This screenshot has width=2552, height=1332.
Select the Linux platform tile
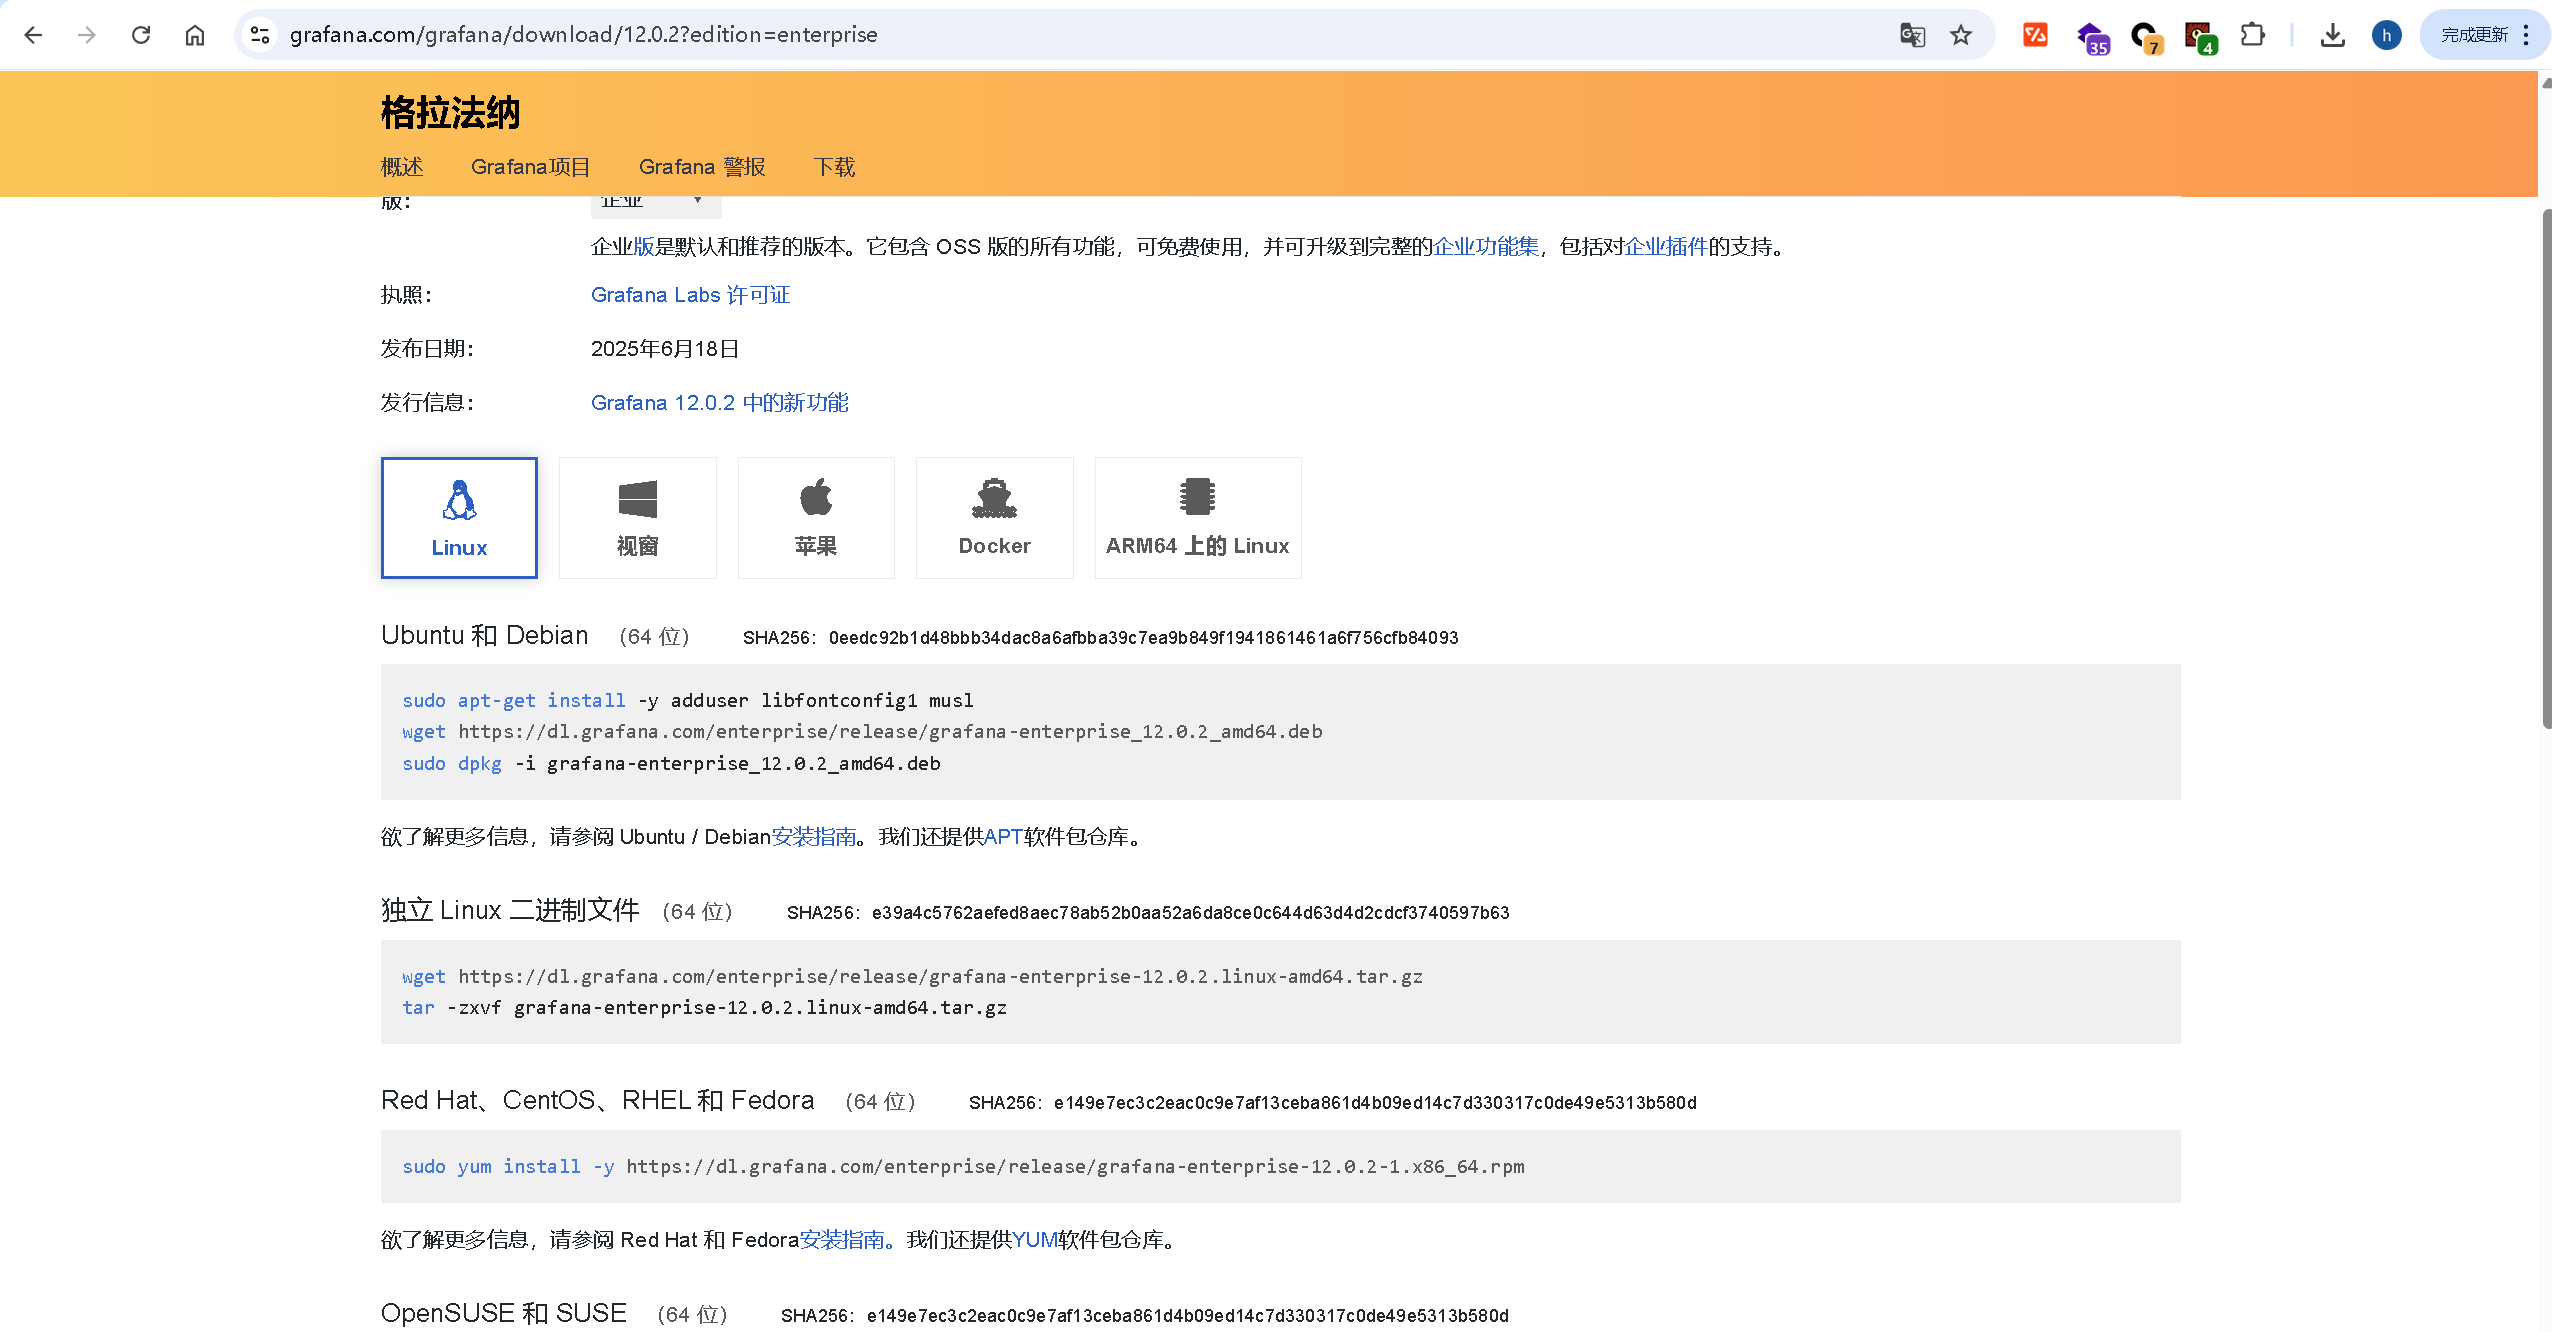pyautogui.click(x=459, y=518)
